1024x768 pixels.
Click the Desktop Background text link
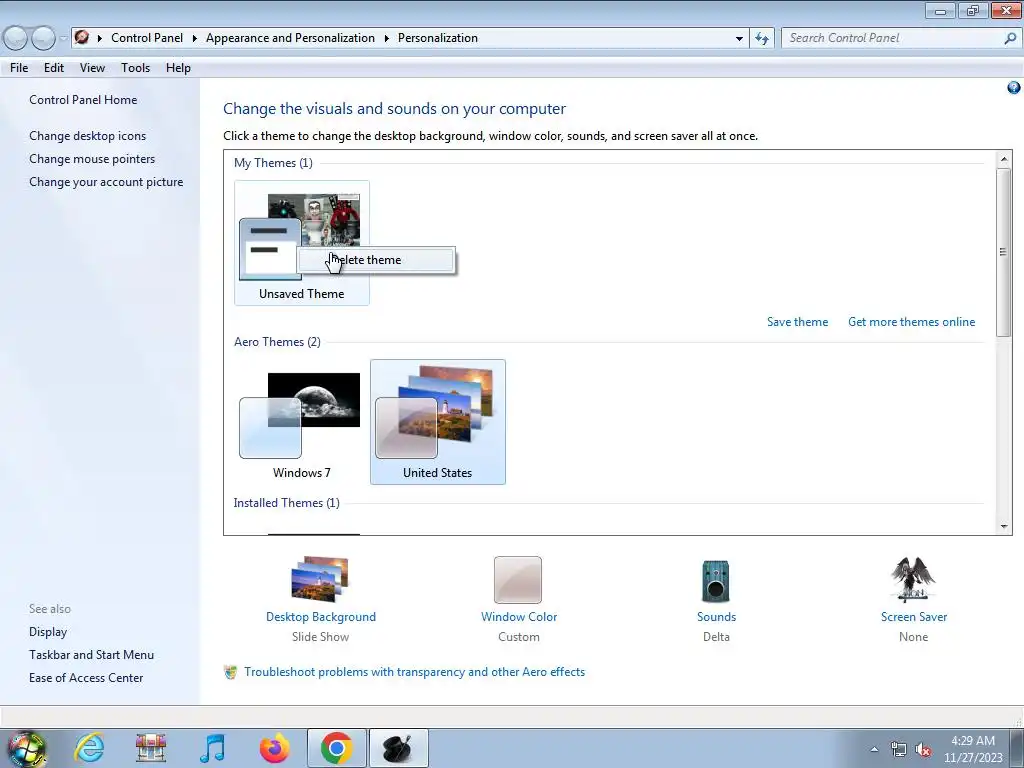click(321, 617)
